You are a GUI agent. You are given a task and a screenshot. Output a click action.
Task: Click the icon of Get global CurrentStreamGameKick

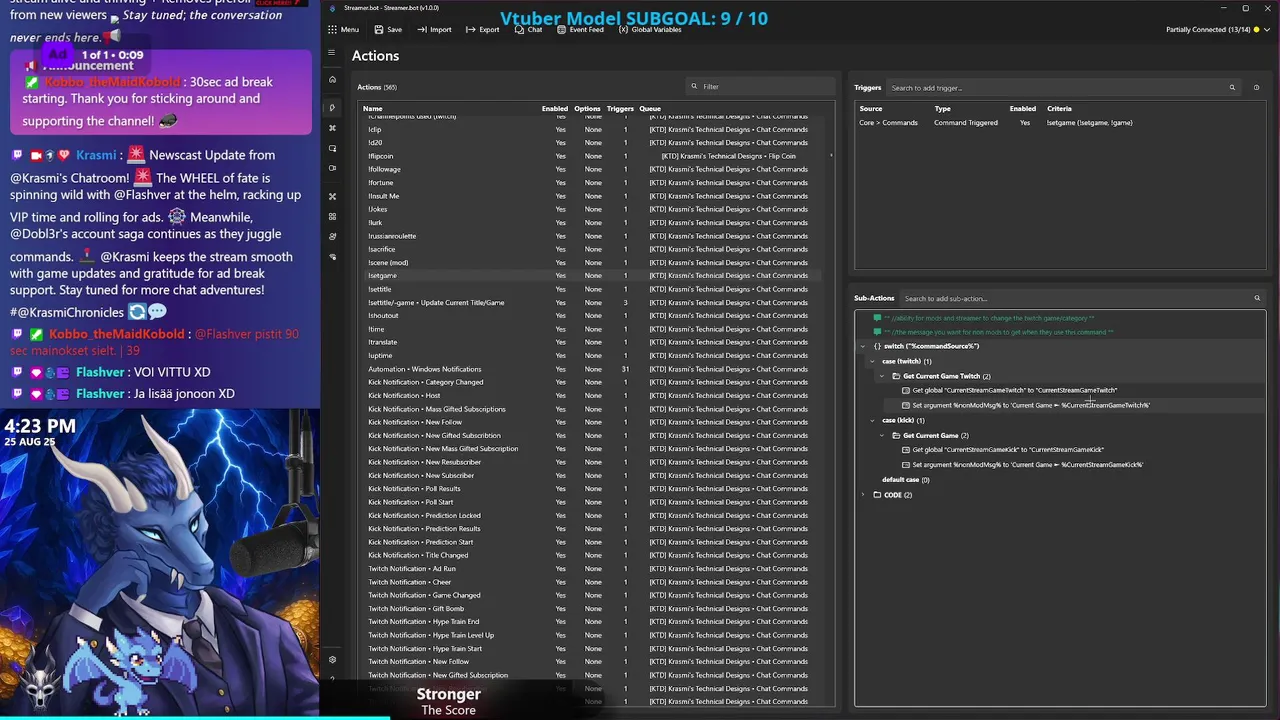(906, 450)
